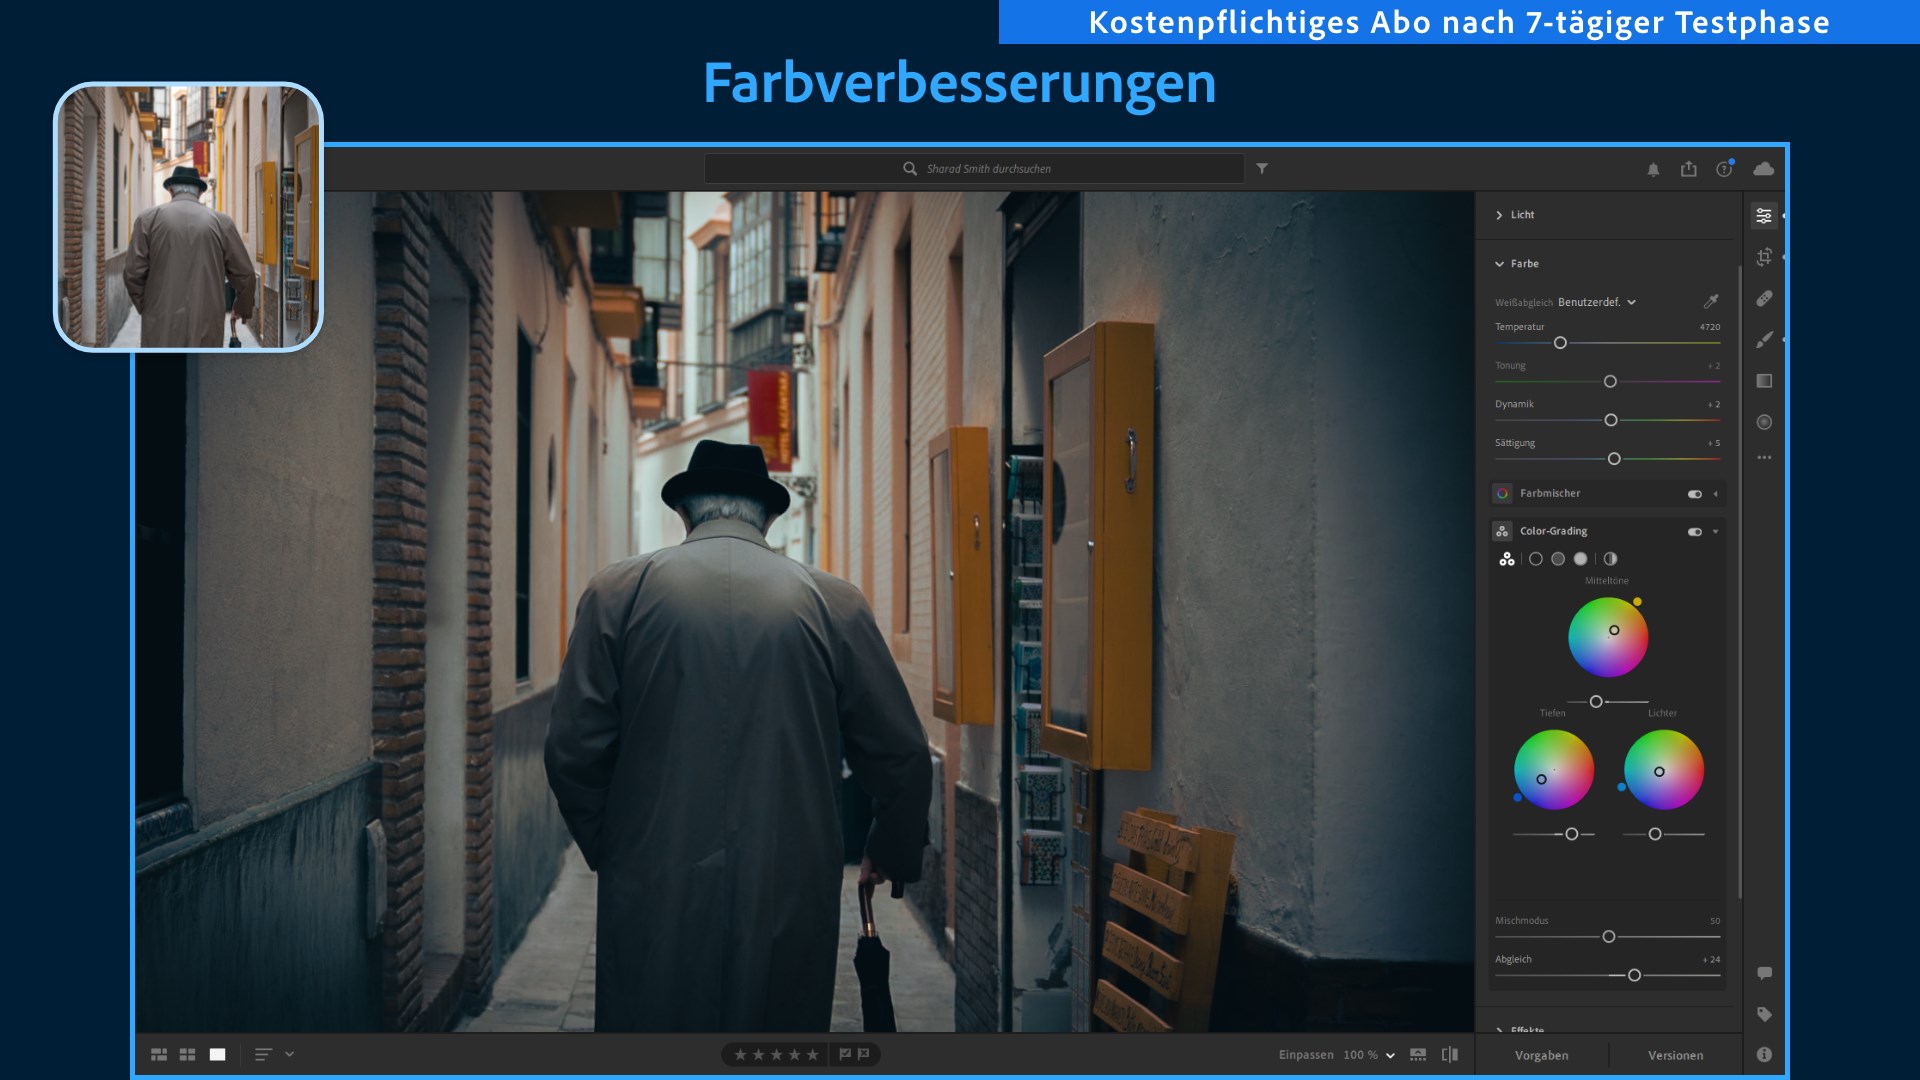The image size is (1920, 1080).
Task: Select the Radial Gradient tool
Action: 1764,422
